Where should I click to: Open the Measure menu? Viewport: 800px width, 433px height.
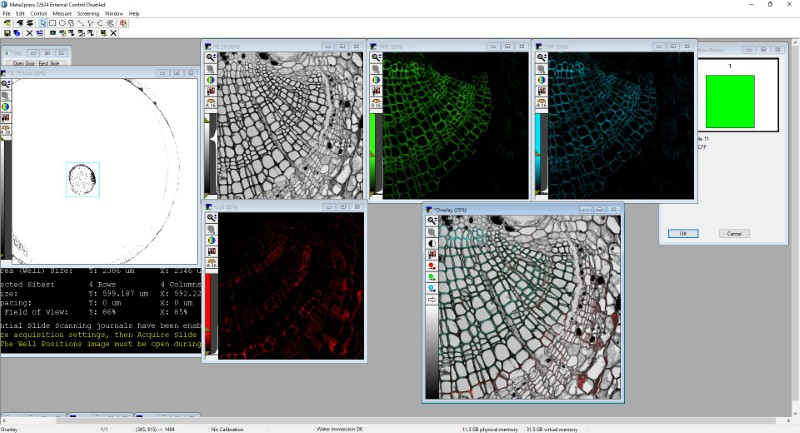(62, 13)
